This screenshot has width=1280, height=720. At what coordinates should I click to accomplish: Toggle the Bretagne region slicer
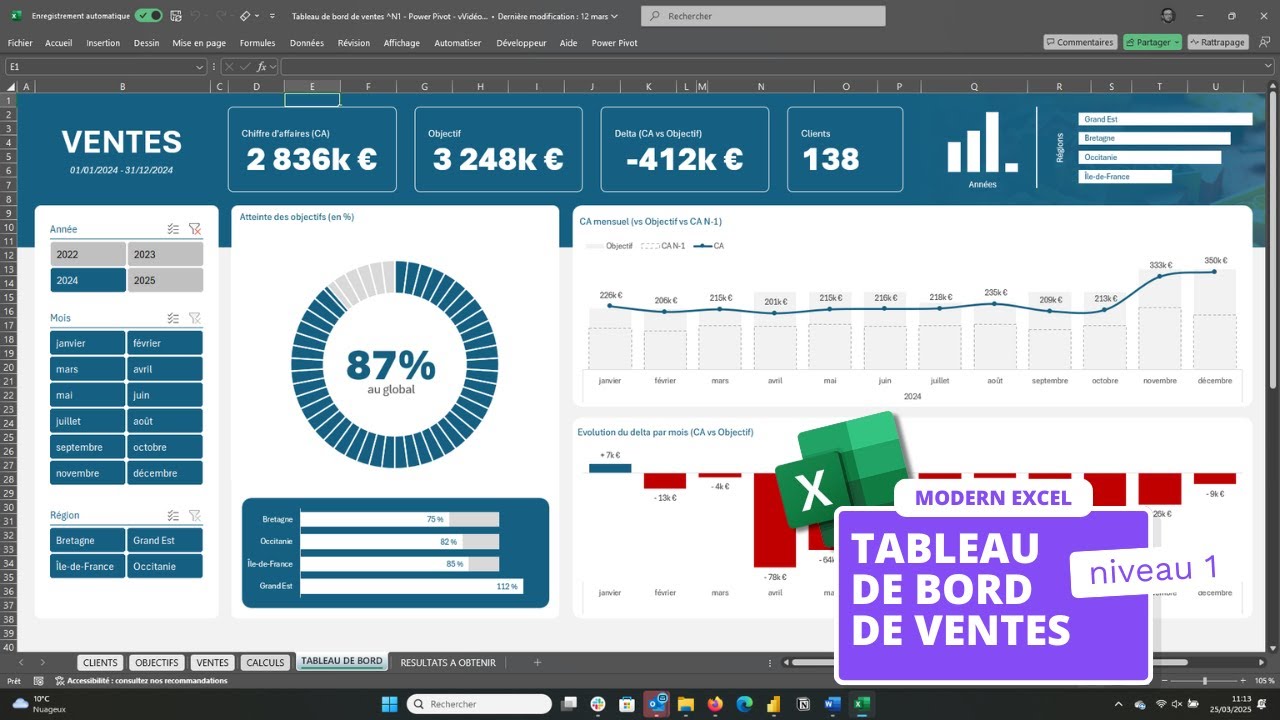click(88, 540)
